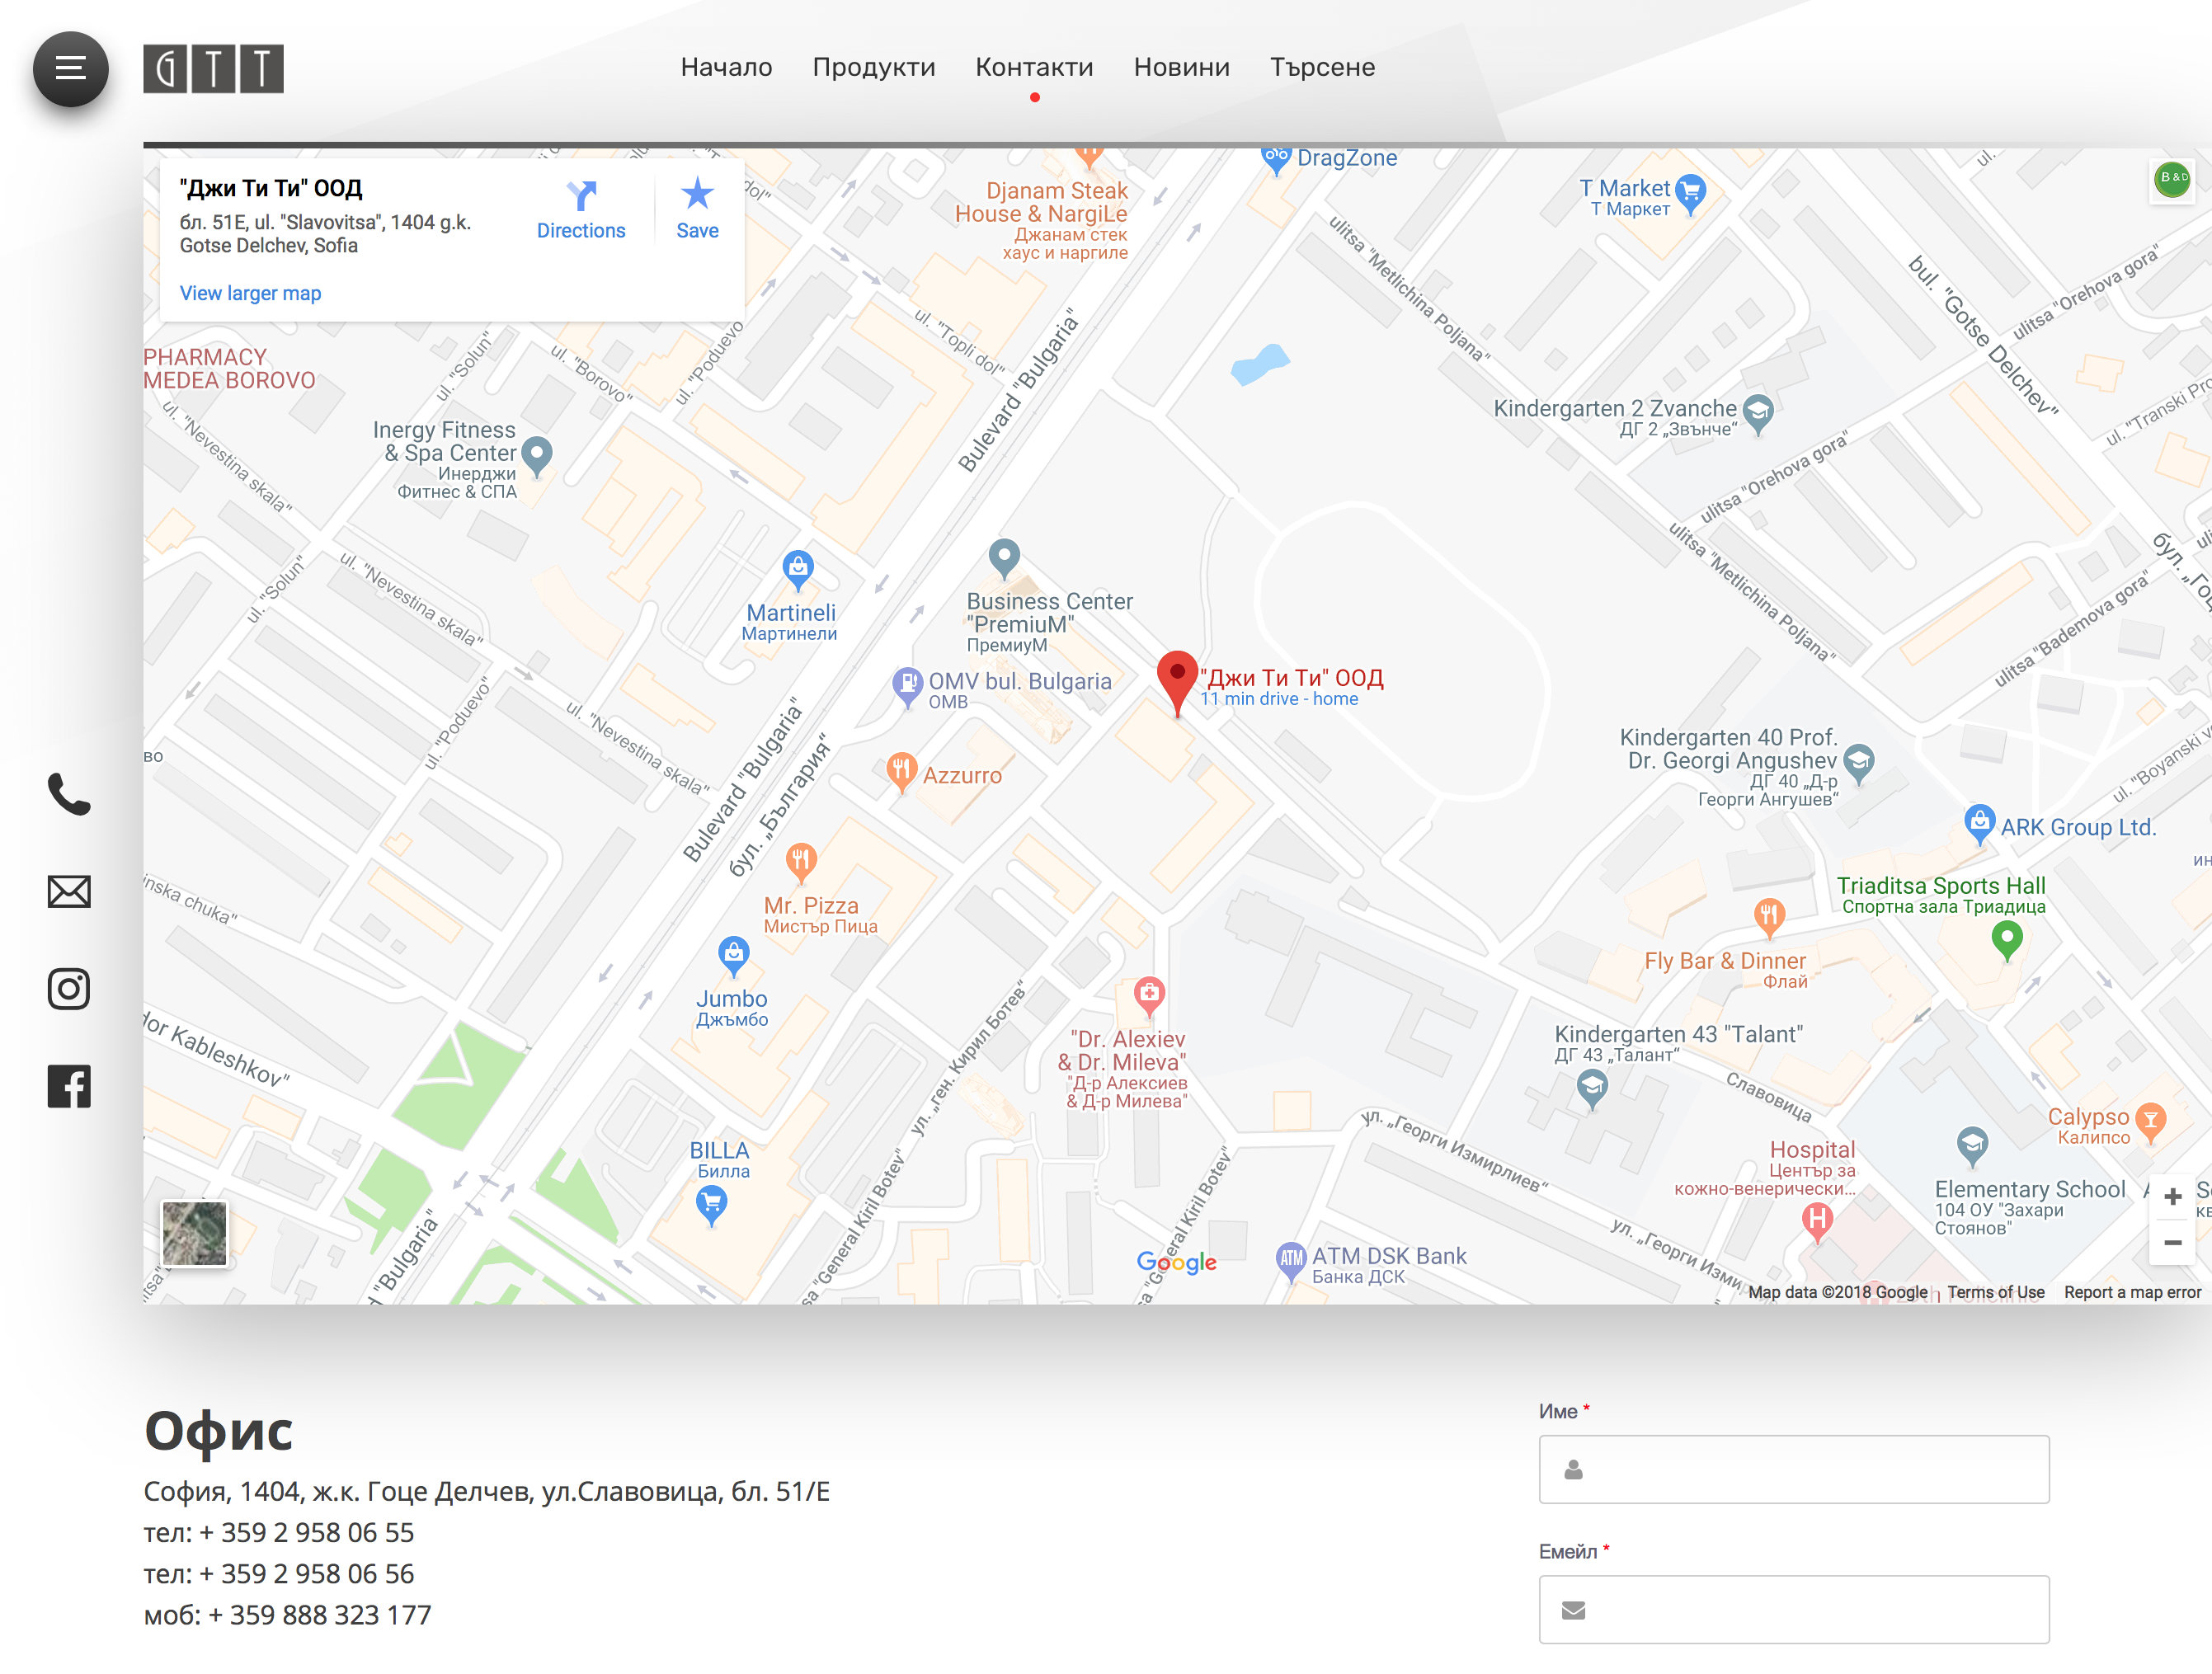Click the Calypso bar pin
Screen dimensions: 2212x1674
tap(2150, 1124)
